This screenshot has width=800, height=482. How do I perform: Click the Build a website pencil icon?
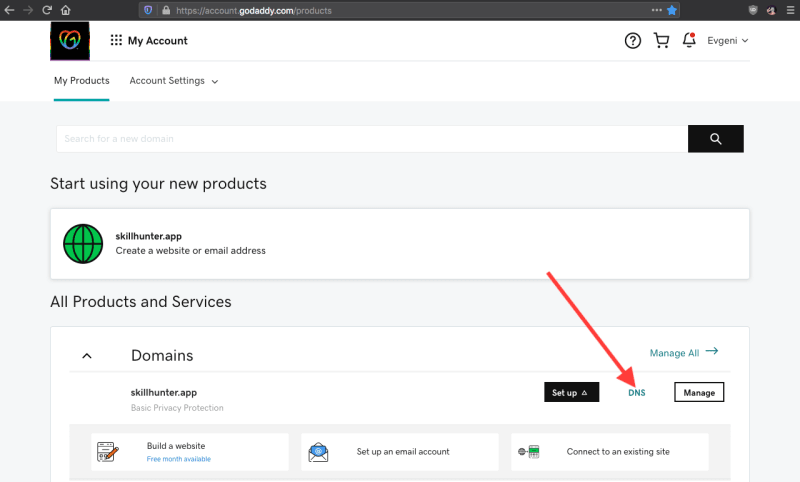click(x=108, y=452)
